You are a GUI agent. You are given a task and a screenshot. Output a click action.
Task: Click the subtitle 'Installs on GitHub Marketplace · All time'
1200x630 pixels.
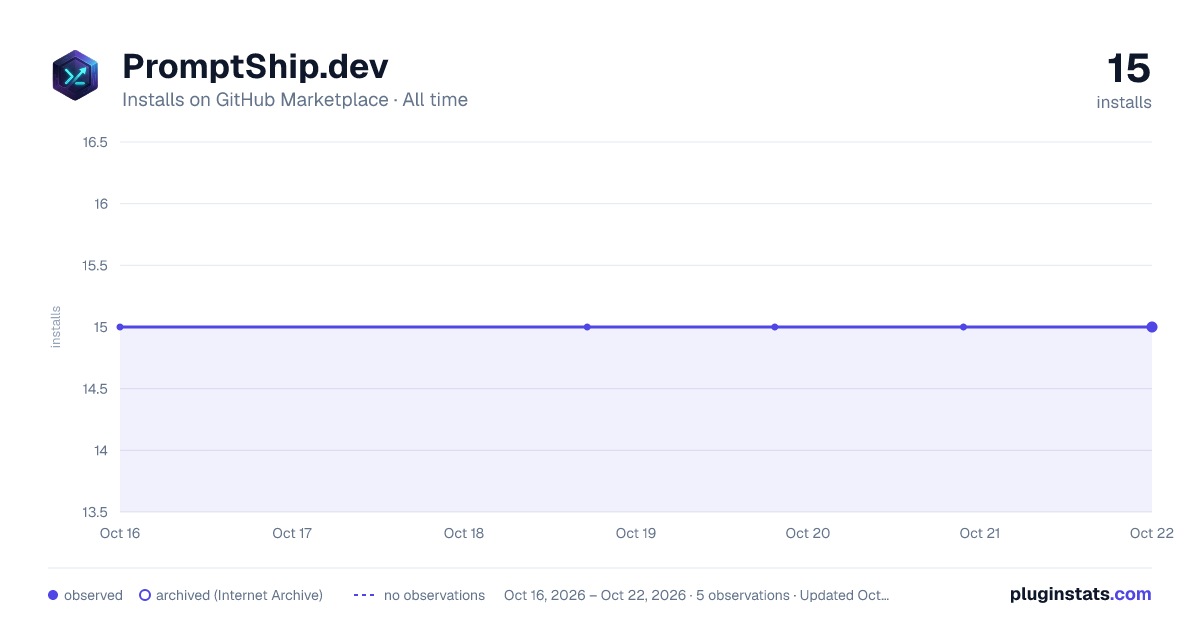point(295,100)
